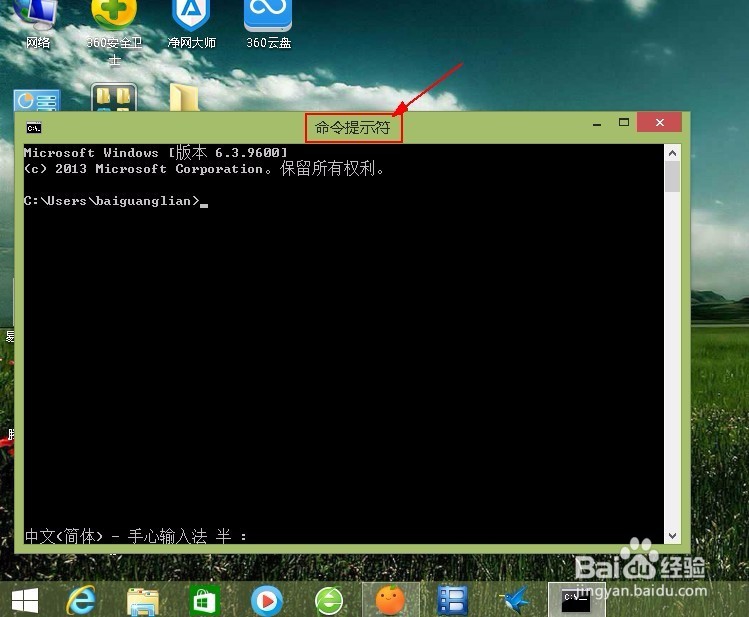Open the blue film-list app on taskbar

click(x=452, y=600)
